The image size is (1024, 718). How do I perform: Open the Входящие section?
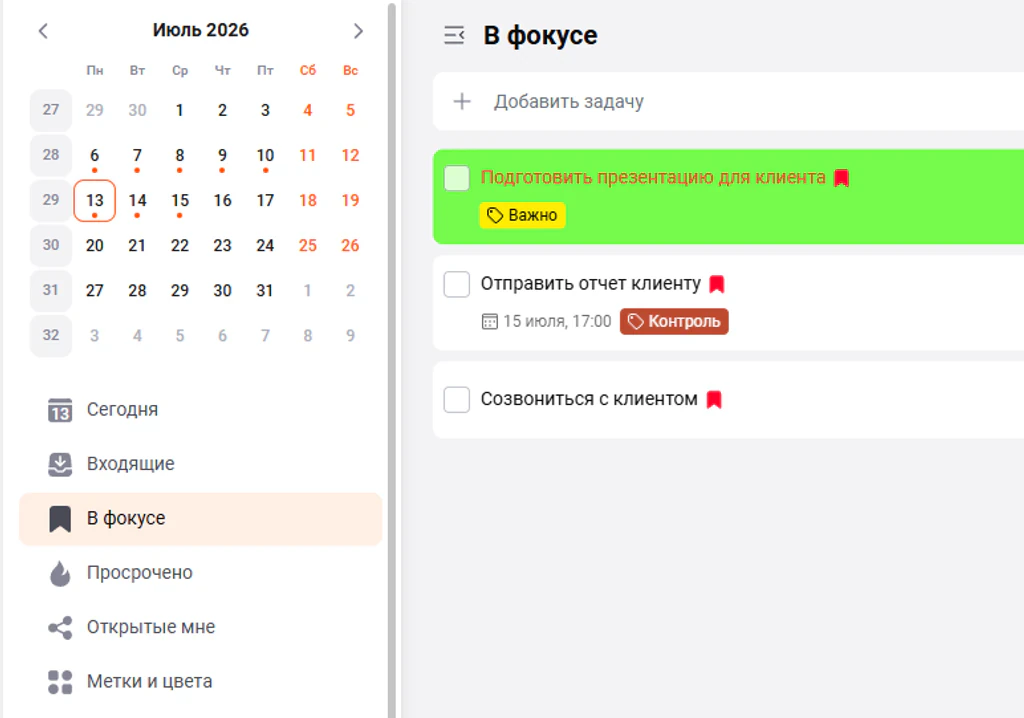click(x=200, y=464)
